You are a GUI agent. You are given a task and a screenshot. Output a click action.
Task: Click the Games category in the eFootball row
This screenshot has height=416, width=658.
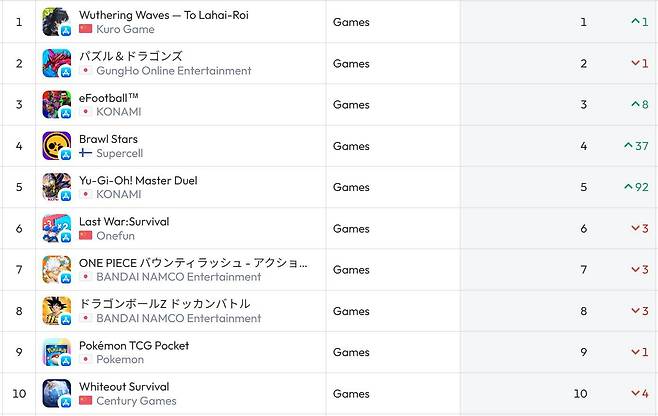point(351,105)
